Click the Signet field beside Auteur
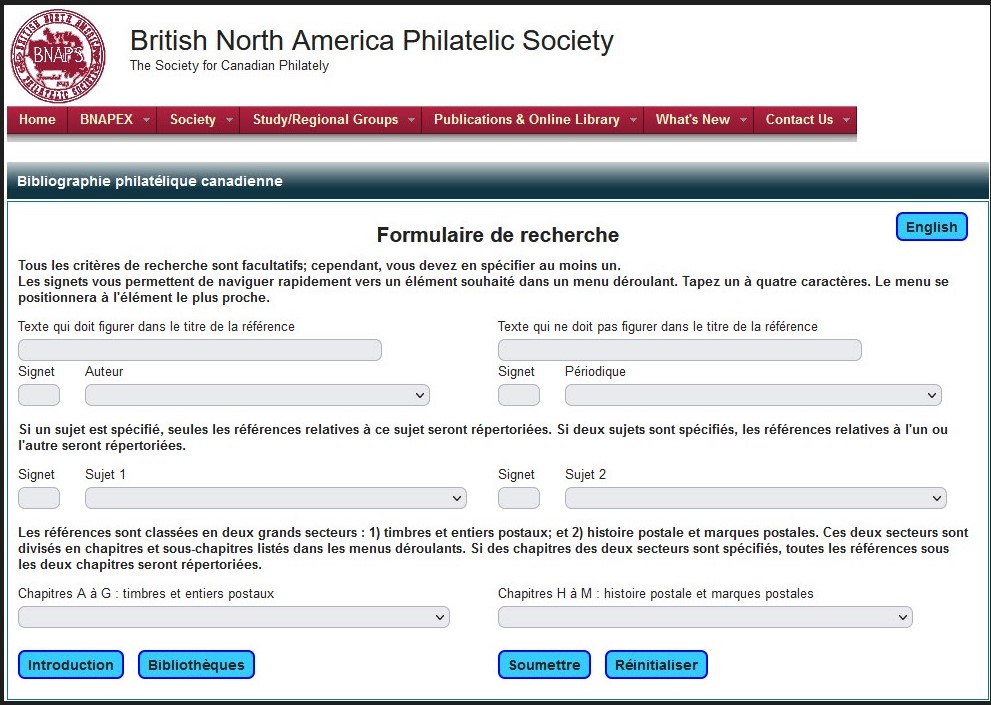 [39, 395]
